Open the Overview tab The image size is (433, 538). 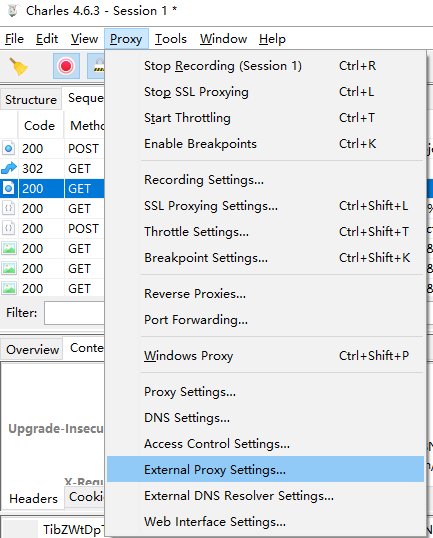(32, 349)
